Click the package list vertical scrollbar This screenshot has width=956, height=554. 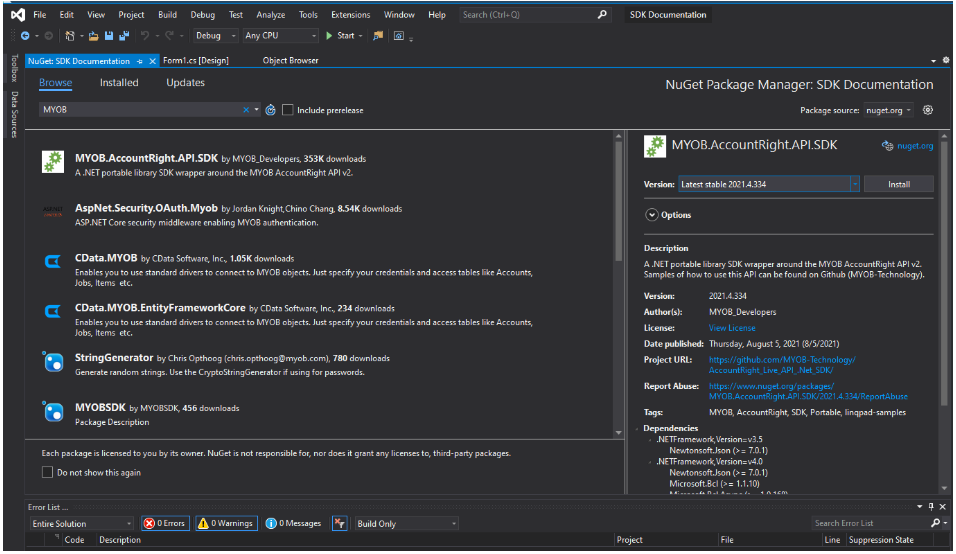tap(619, 201)
